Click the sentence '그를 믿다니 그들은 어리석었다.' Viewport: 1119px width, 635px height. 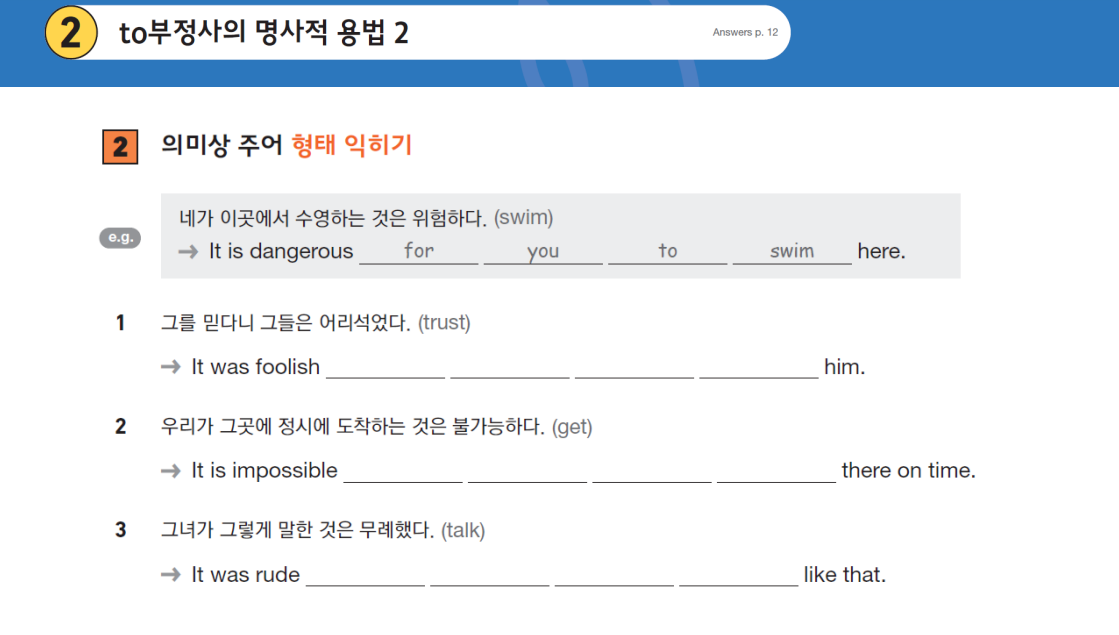click(285, 322)
